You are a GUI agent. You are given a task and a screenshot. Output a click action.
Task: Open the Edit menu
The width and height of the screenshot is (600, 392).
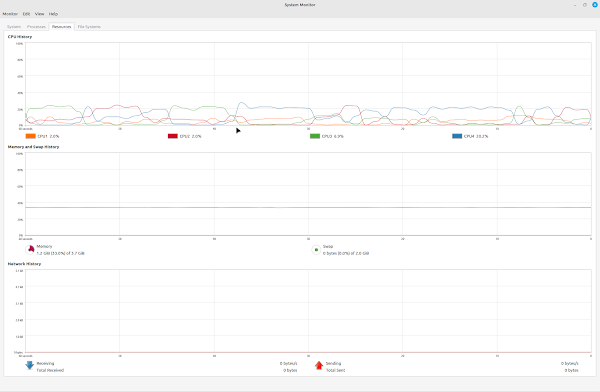pyautogui.click(x=26, y=14)
